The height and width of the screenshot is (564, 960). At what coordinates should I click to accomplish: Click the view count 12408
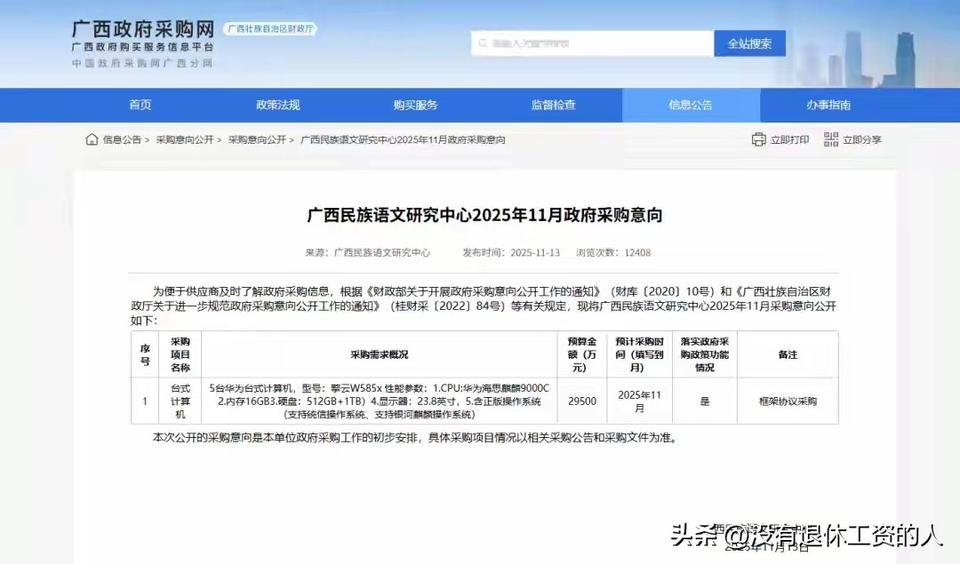click(x=637, y=252)
